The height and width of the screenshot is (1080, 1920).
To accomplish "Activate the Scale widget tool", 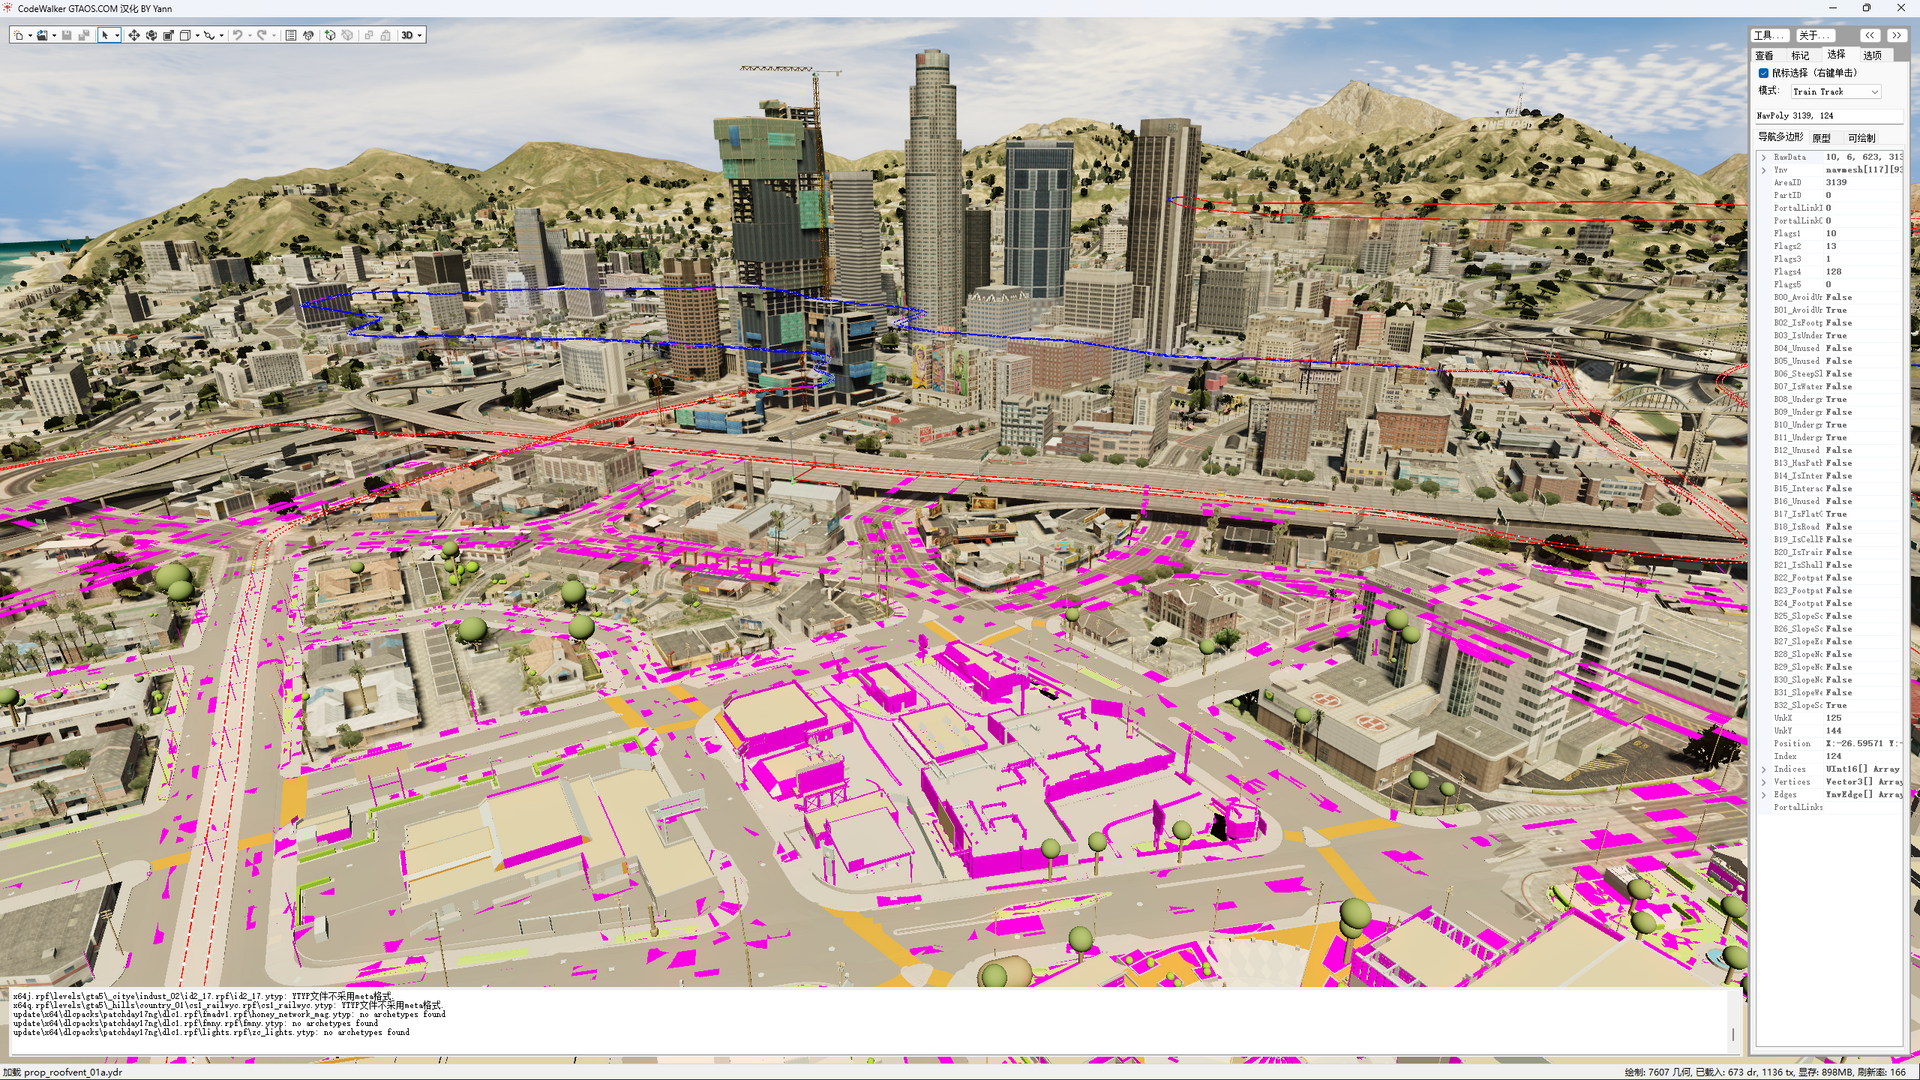I will coord(168,35).
